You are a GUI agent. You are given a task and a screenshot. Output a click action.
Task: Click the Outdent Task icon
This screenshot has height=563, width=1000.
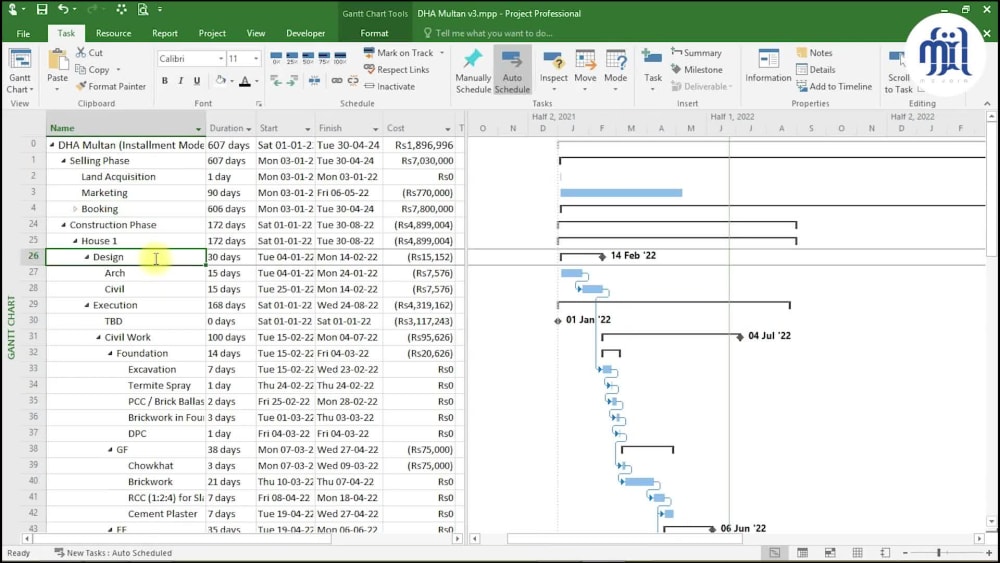pyautogui.click(x=276, y=80)
